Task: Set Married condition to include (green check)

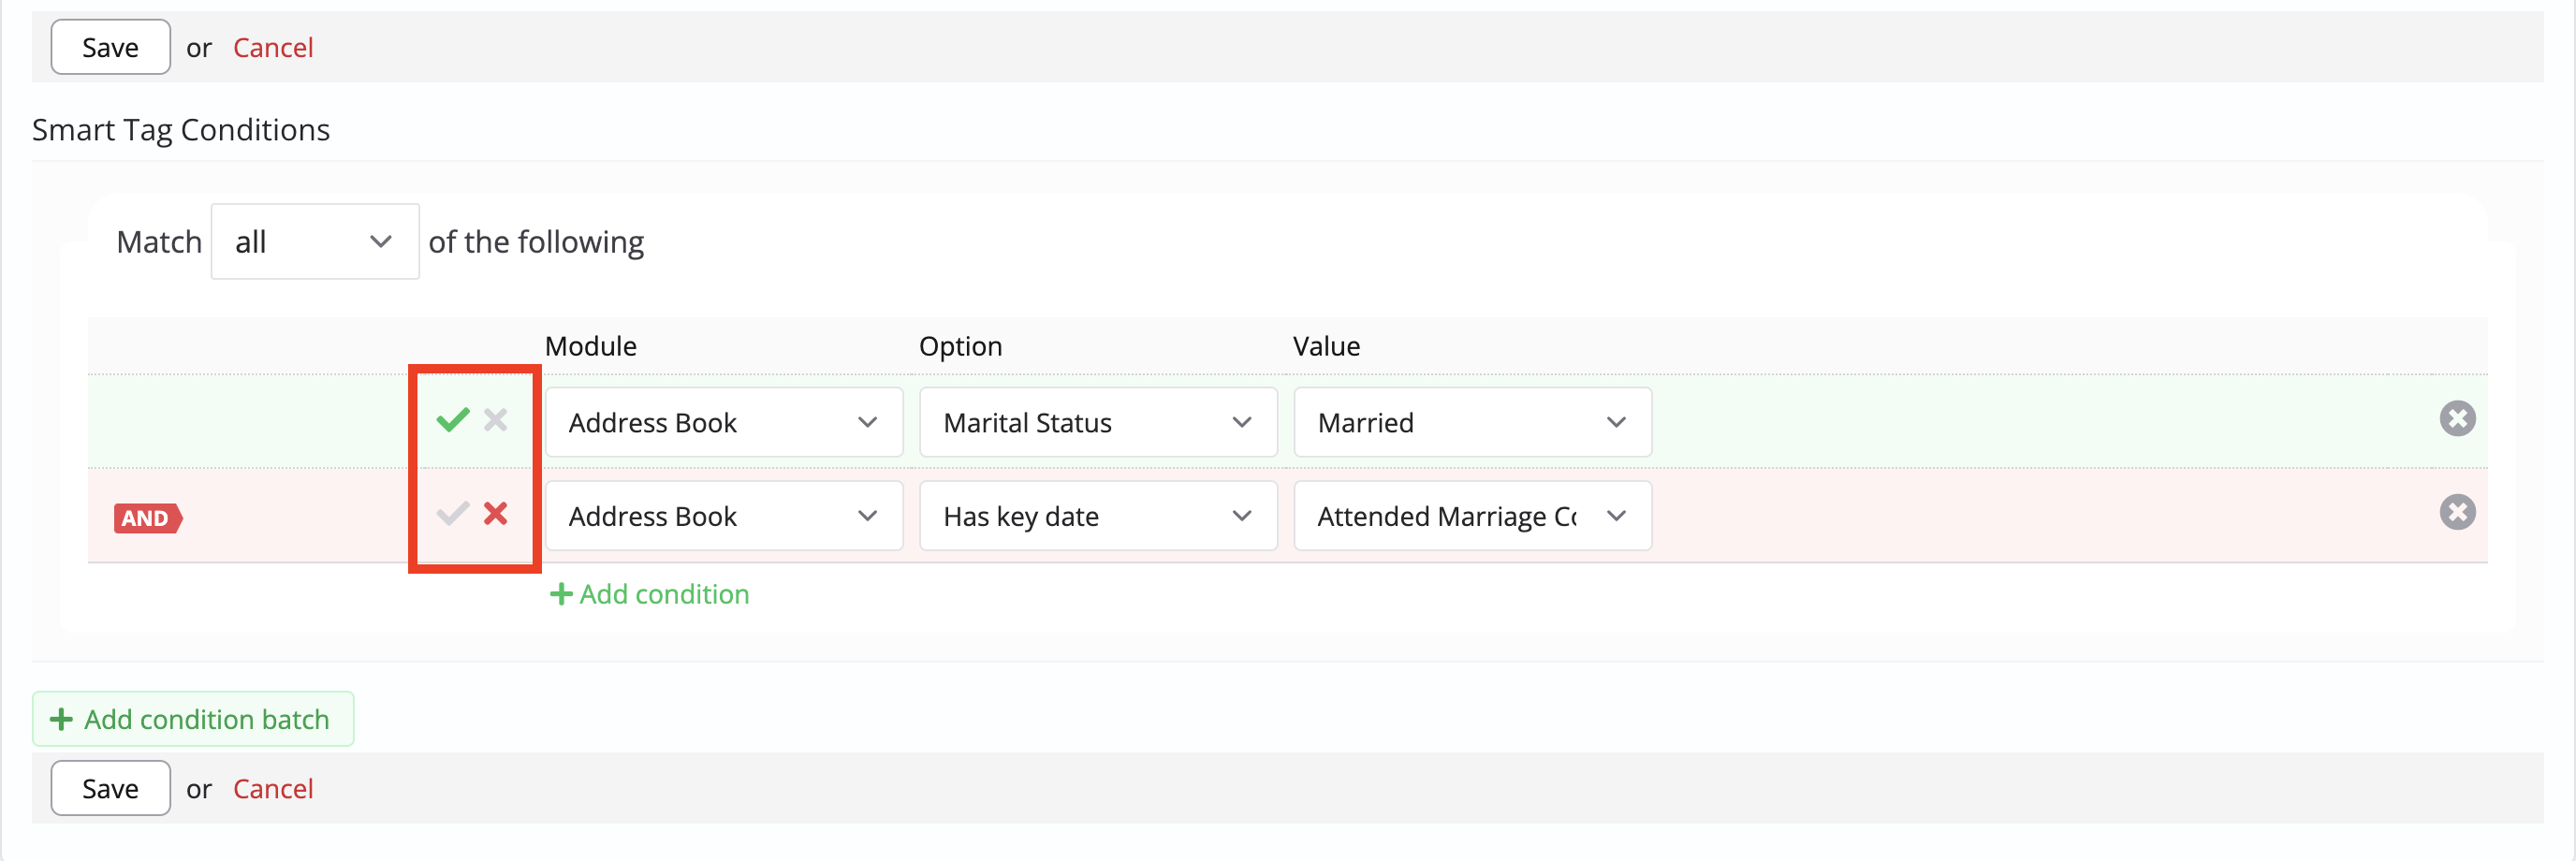Action: pos(453,420)
